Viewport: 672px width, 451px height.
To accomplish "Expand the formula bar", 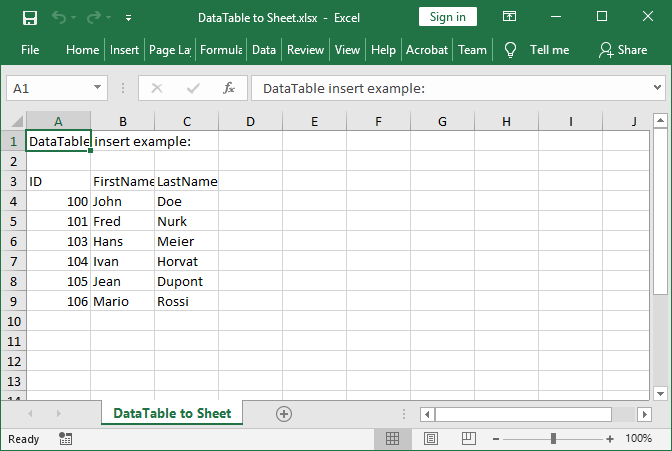I will pos(657,88).
